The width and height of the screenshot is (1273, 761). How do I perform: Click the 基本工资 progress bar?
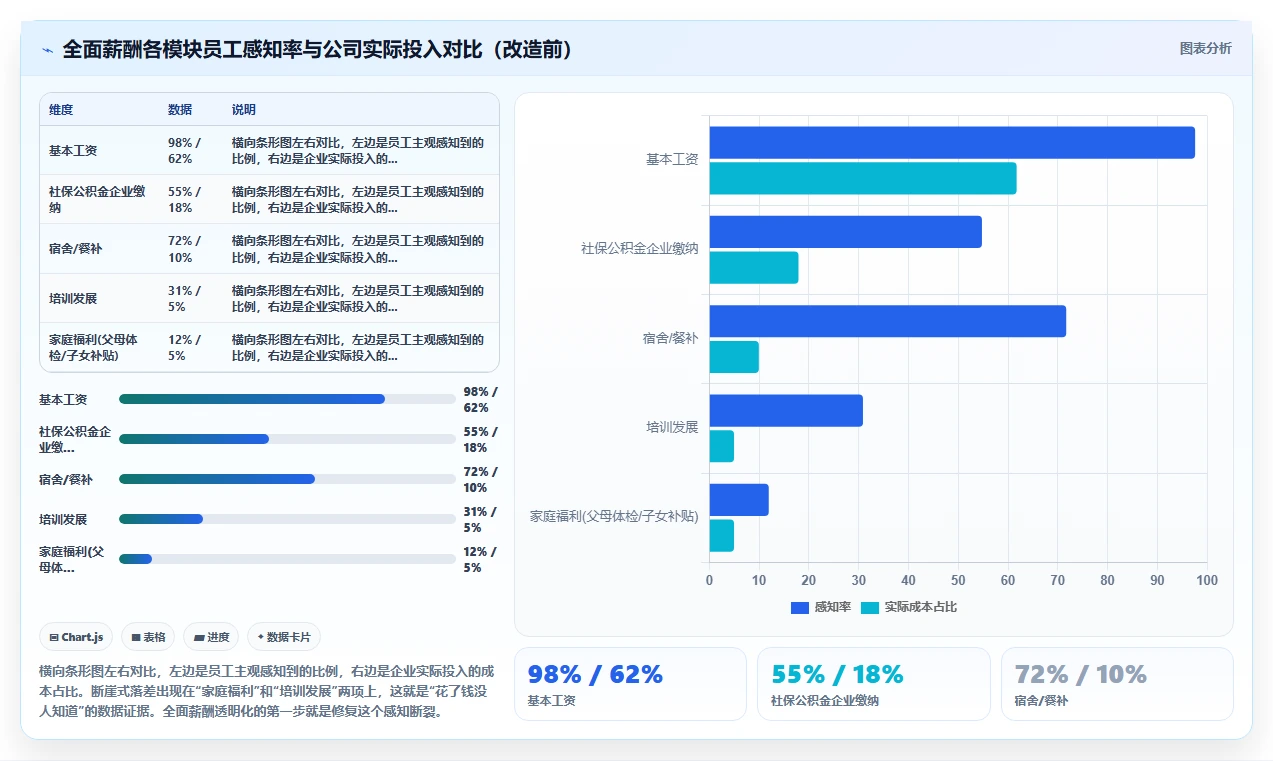(x=287, y=399)
